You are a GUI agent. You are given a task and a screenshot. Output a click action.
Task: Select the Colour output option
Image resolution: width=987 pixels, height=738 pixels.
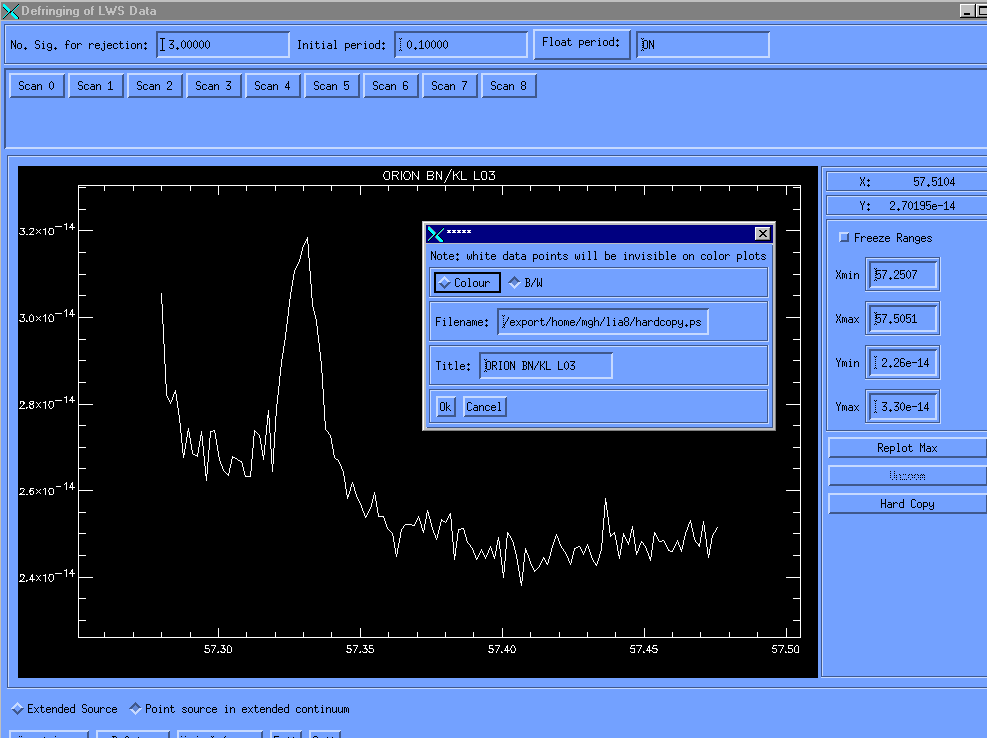[467, 283]
